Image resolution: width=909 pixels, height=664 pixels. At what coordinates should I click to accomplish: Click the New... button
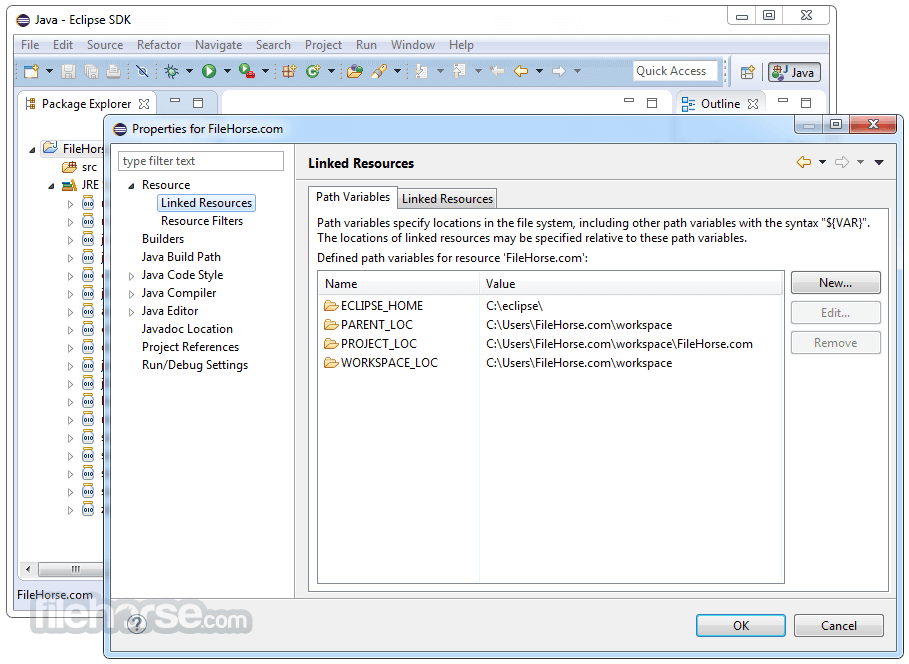click(835, 283)
